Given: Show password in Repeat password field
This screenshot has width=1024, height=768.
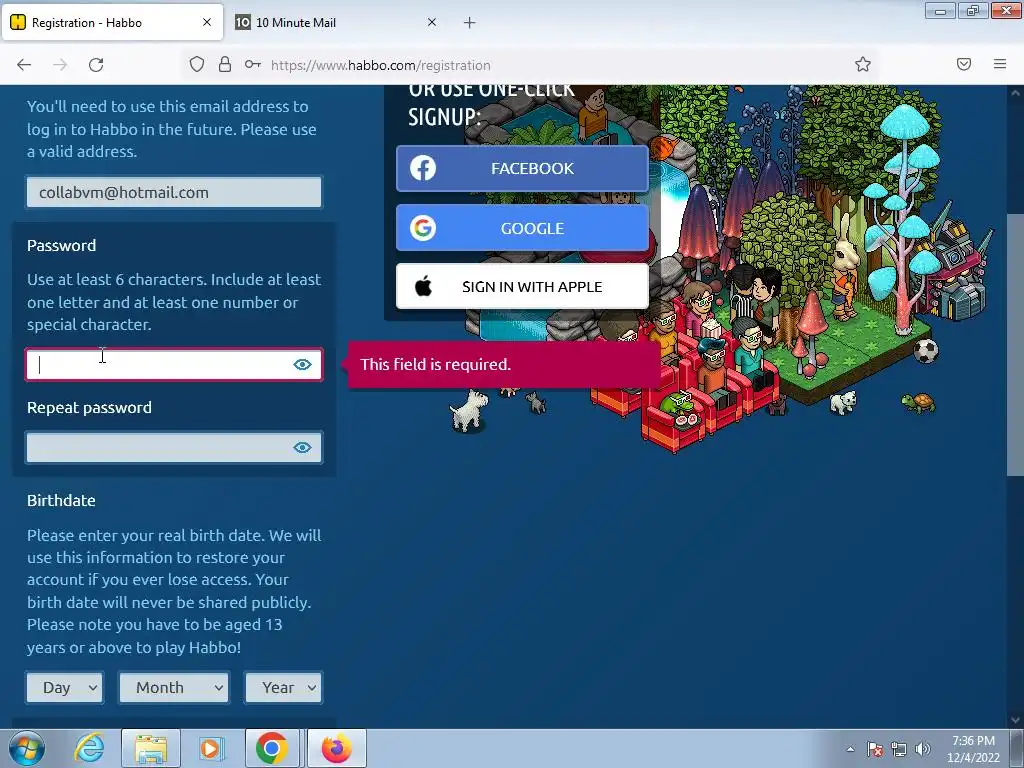Looking at the screenshot, I should (302, 447).
